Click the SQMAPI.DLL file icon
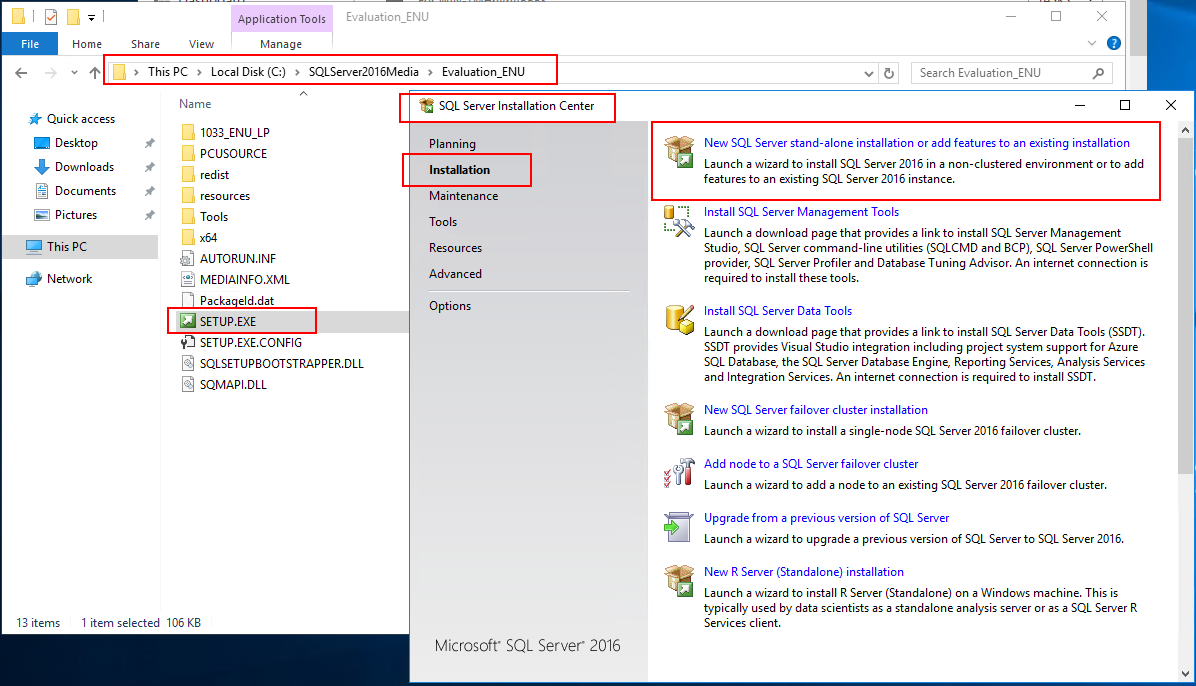The image size is (1196, 686). click(x=188, y=385)
